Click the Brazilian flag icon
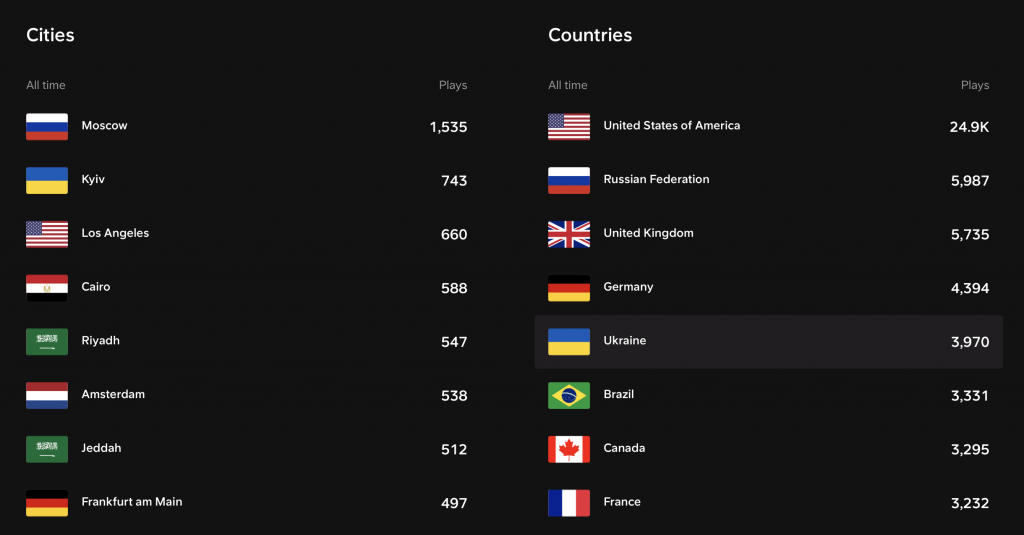 [569, 396]
